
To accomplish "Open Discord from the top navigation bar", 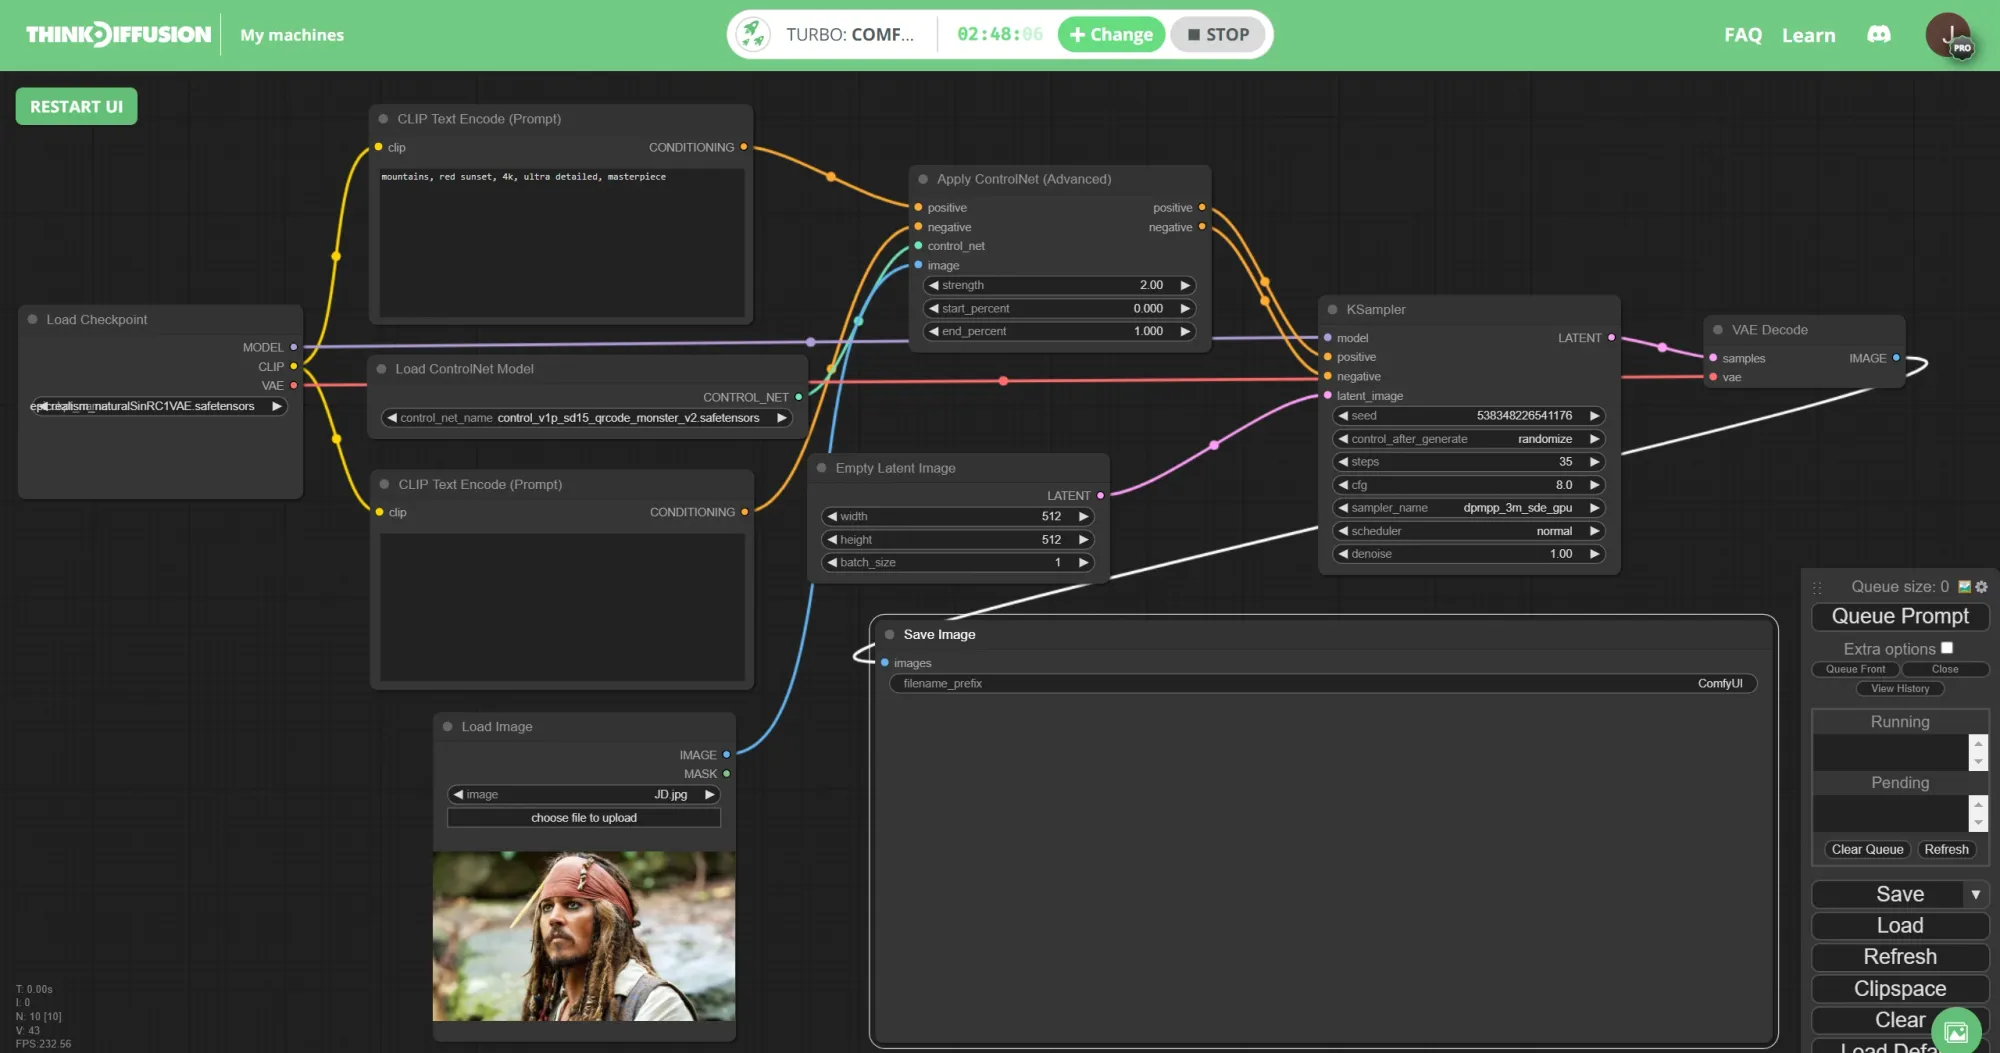I will click(1879, 34).
